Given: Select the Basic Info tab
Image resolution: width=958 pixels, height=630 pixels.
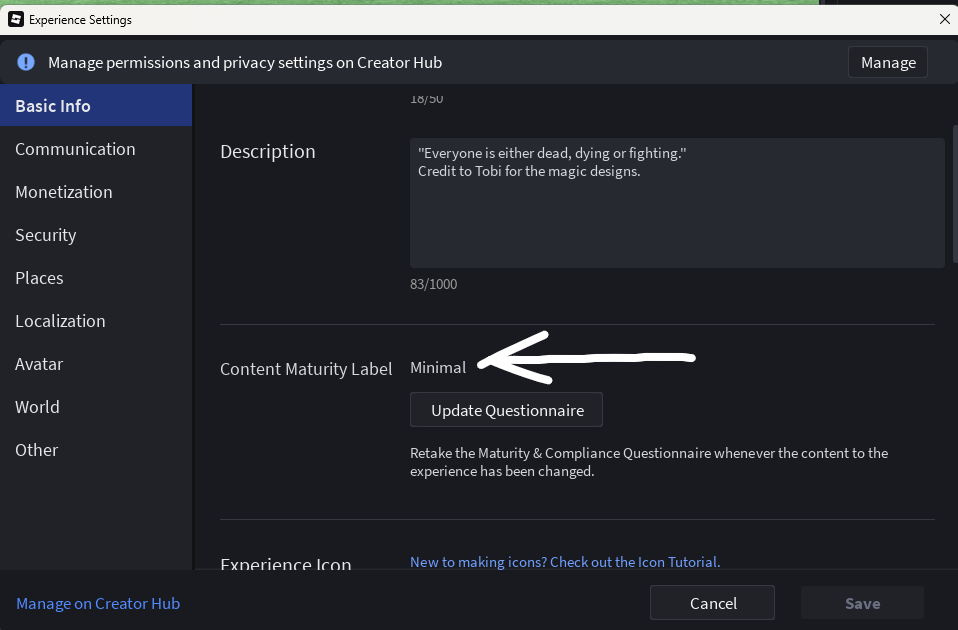Looking at the screenshot, I should (53, 106).
